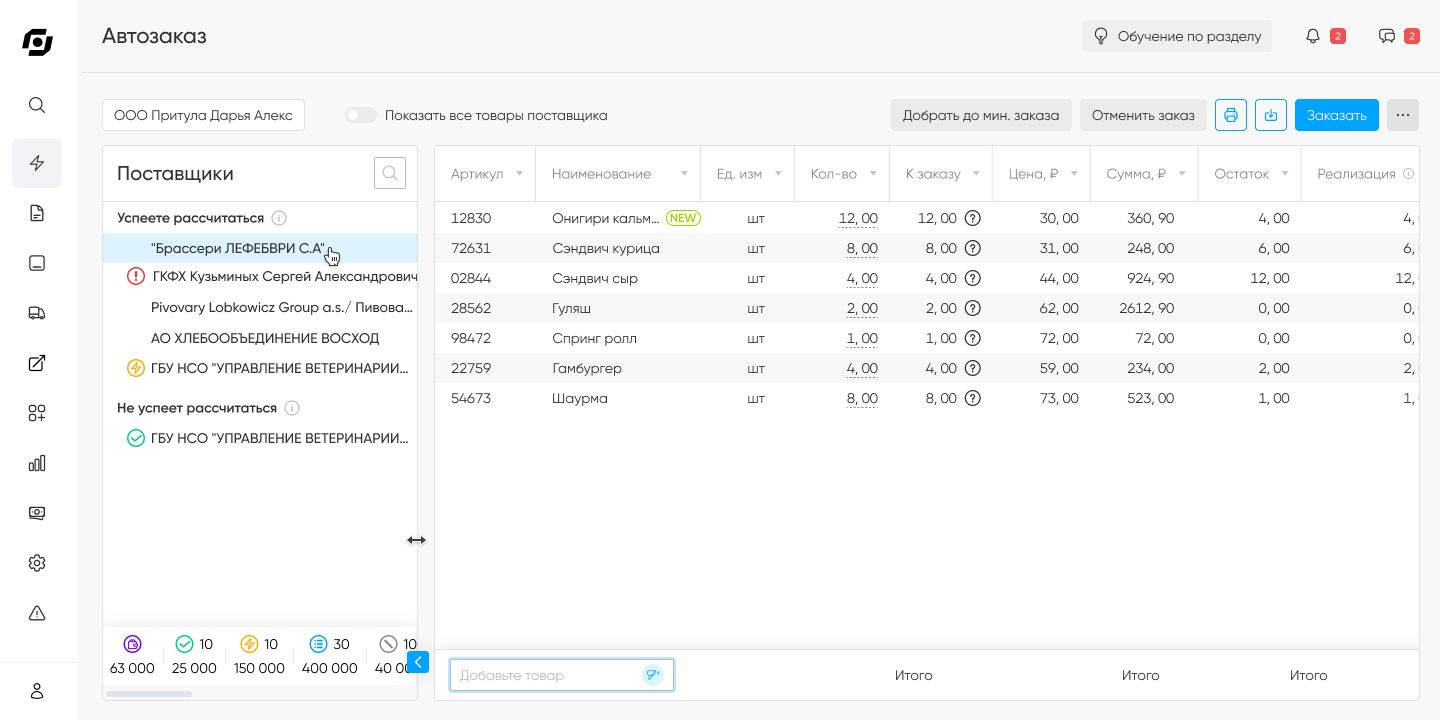1440x720 pixels.
Task: Open the chat messages icon
Action: tap(1387, 36)
